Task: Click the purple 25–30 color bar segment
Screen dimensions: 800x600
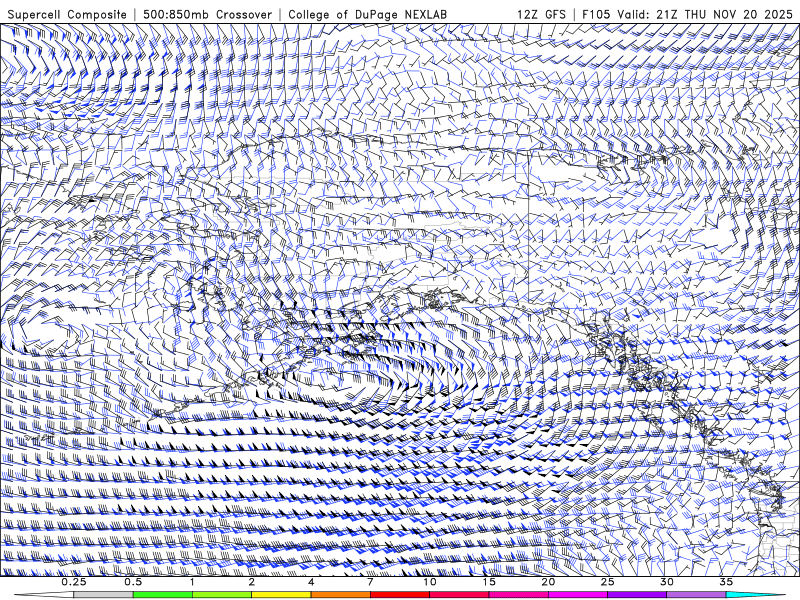Action: click(x=637, y=595)
